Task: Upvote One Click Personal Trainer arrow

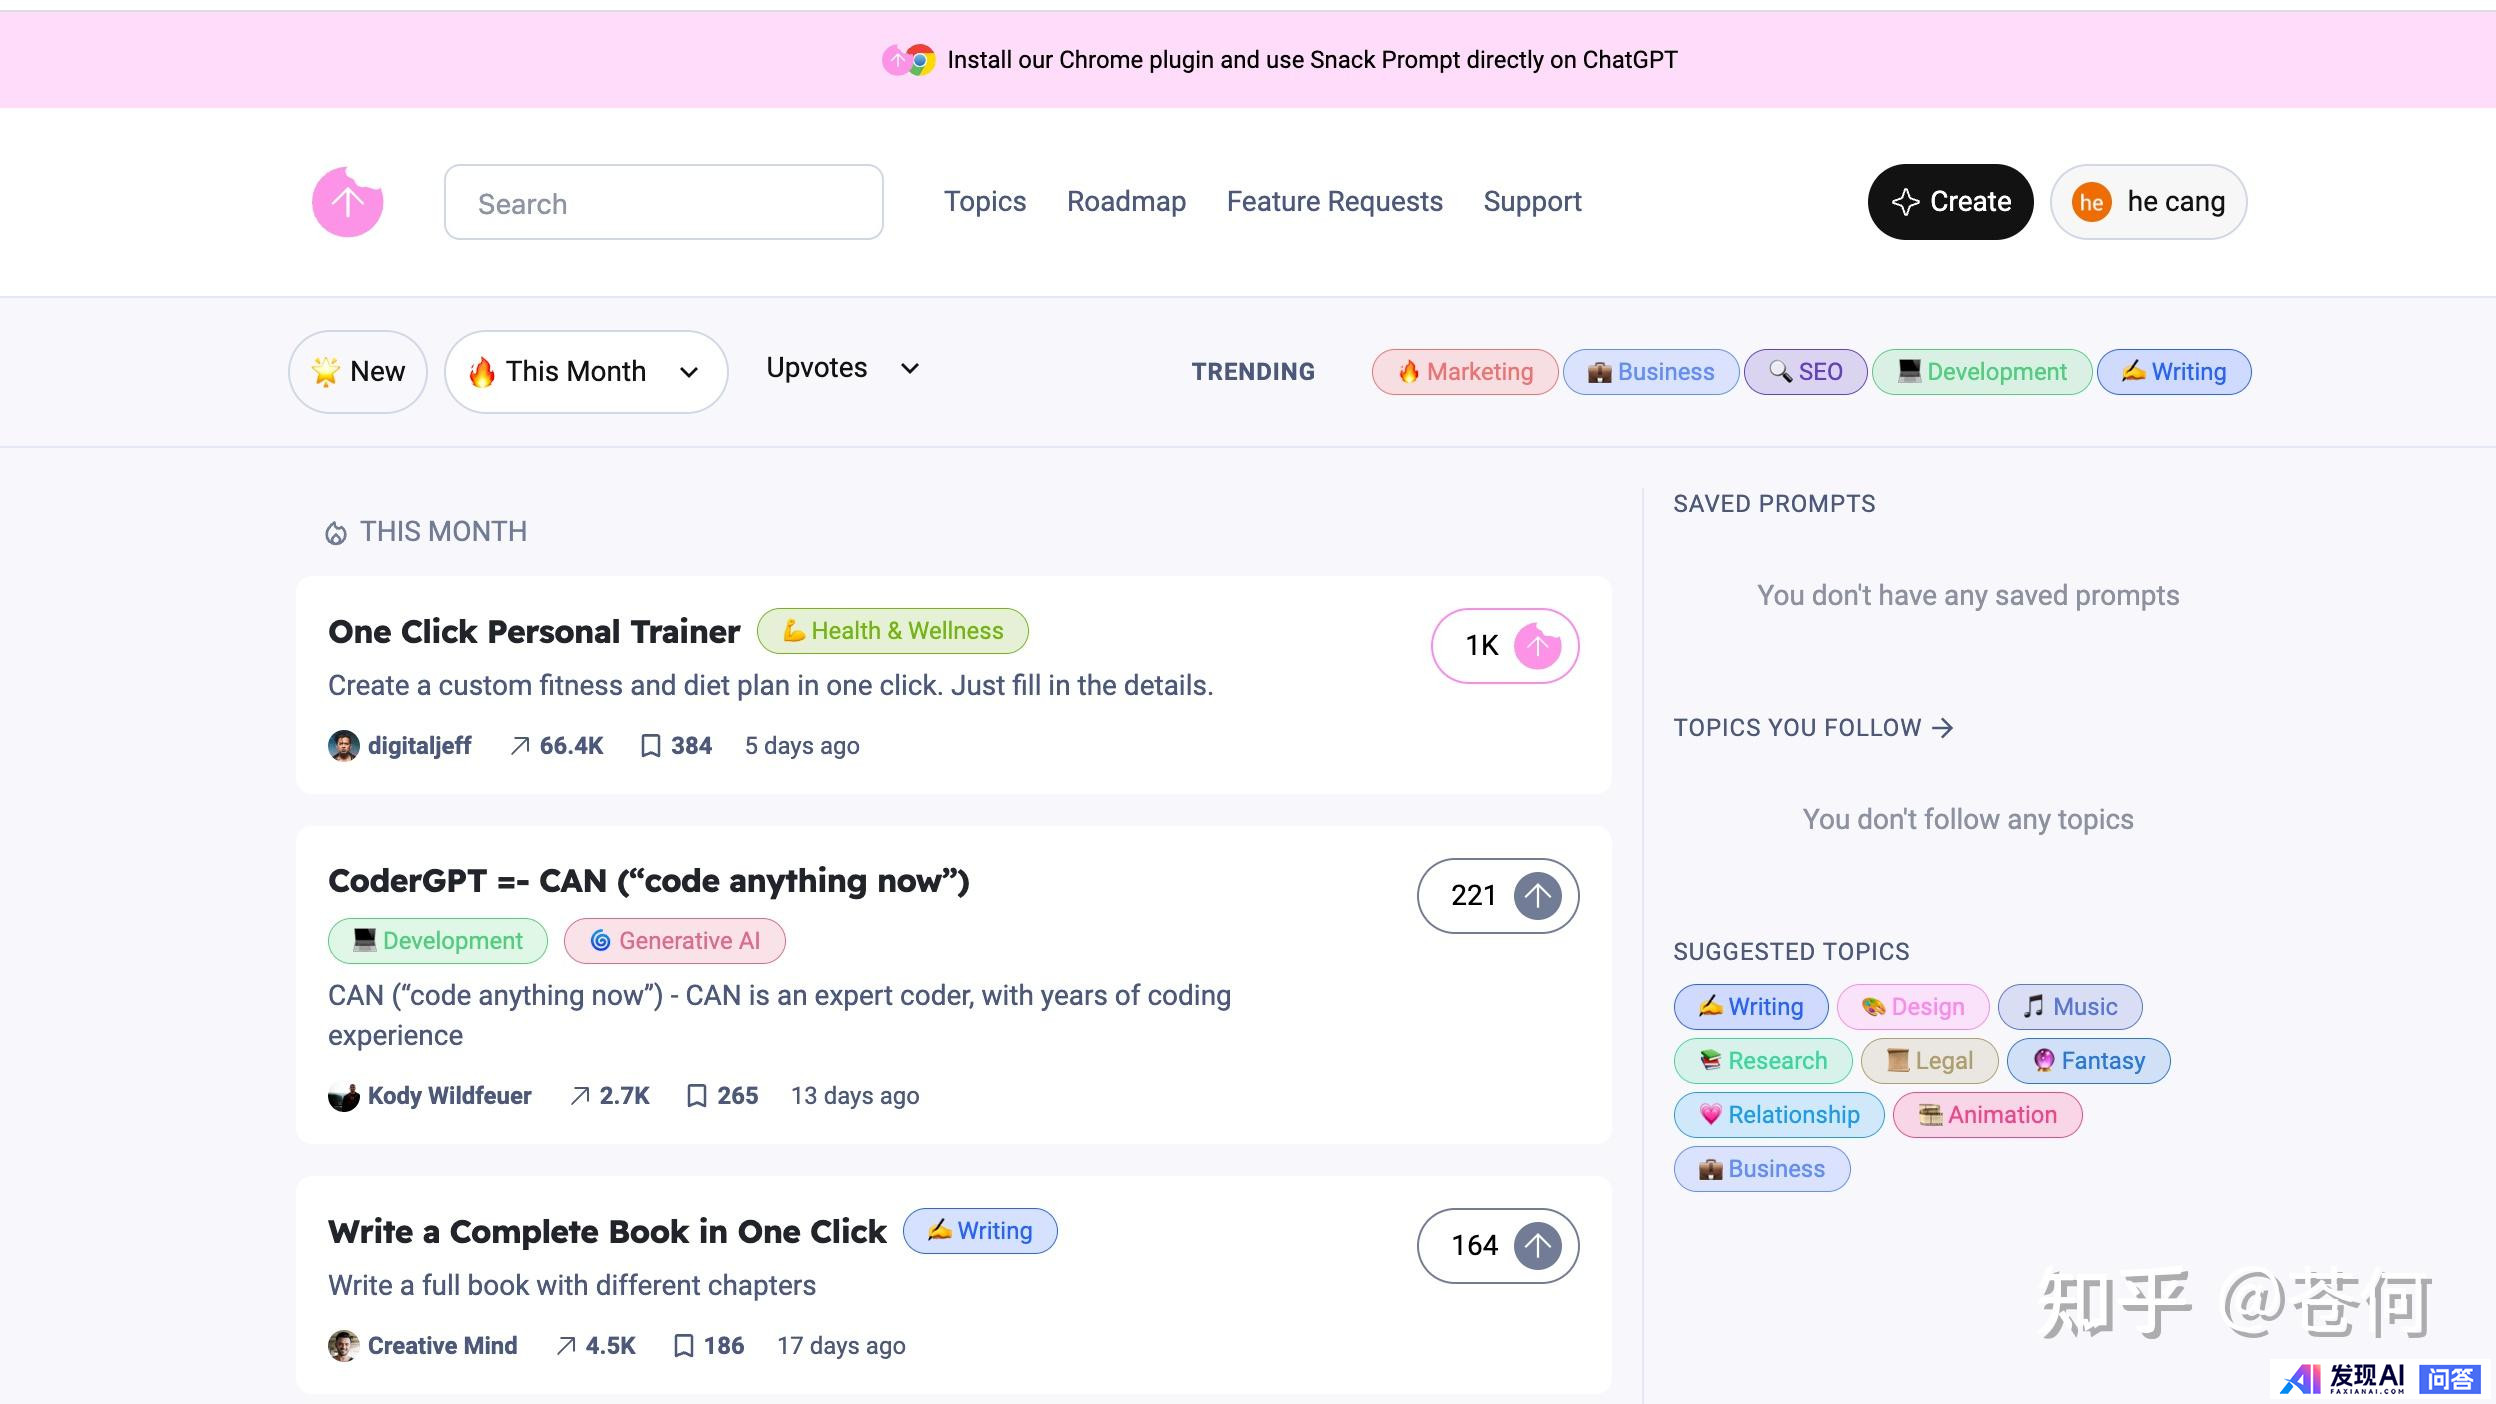Action: tap(1538, 646)
